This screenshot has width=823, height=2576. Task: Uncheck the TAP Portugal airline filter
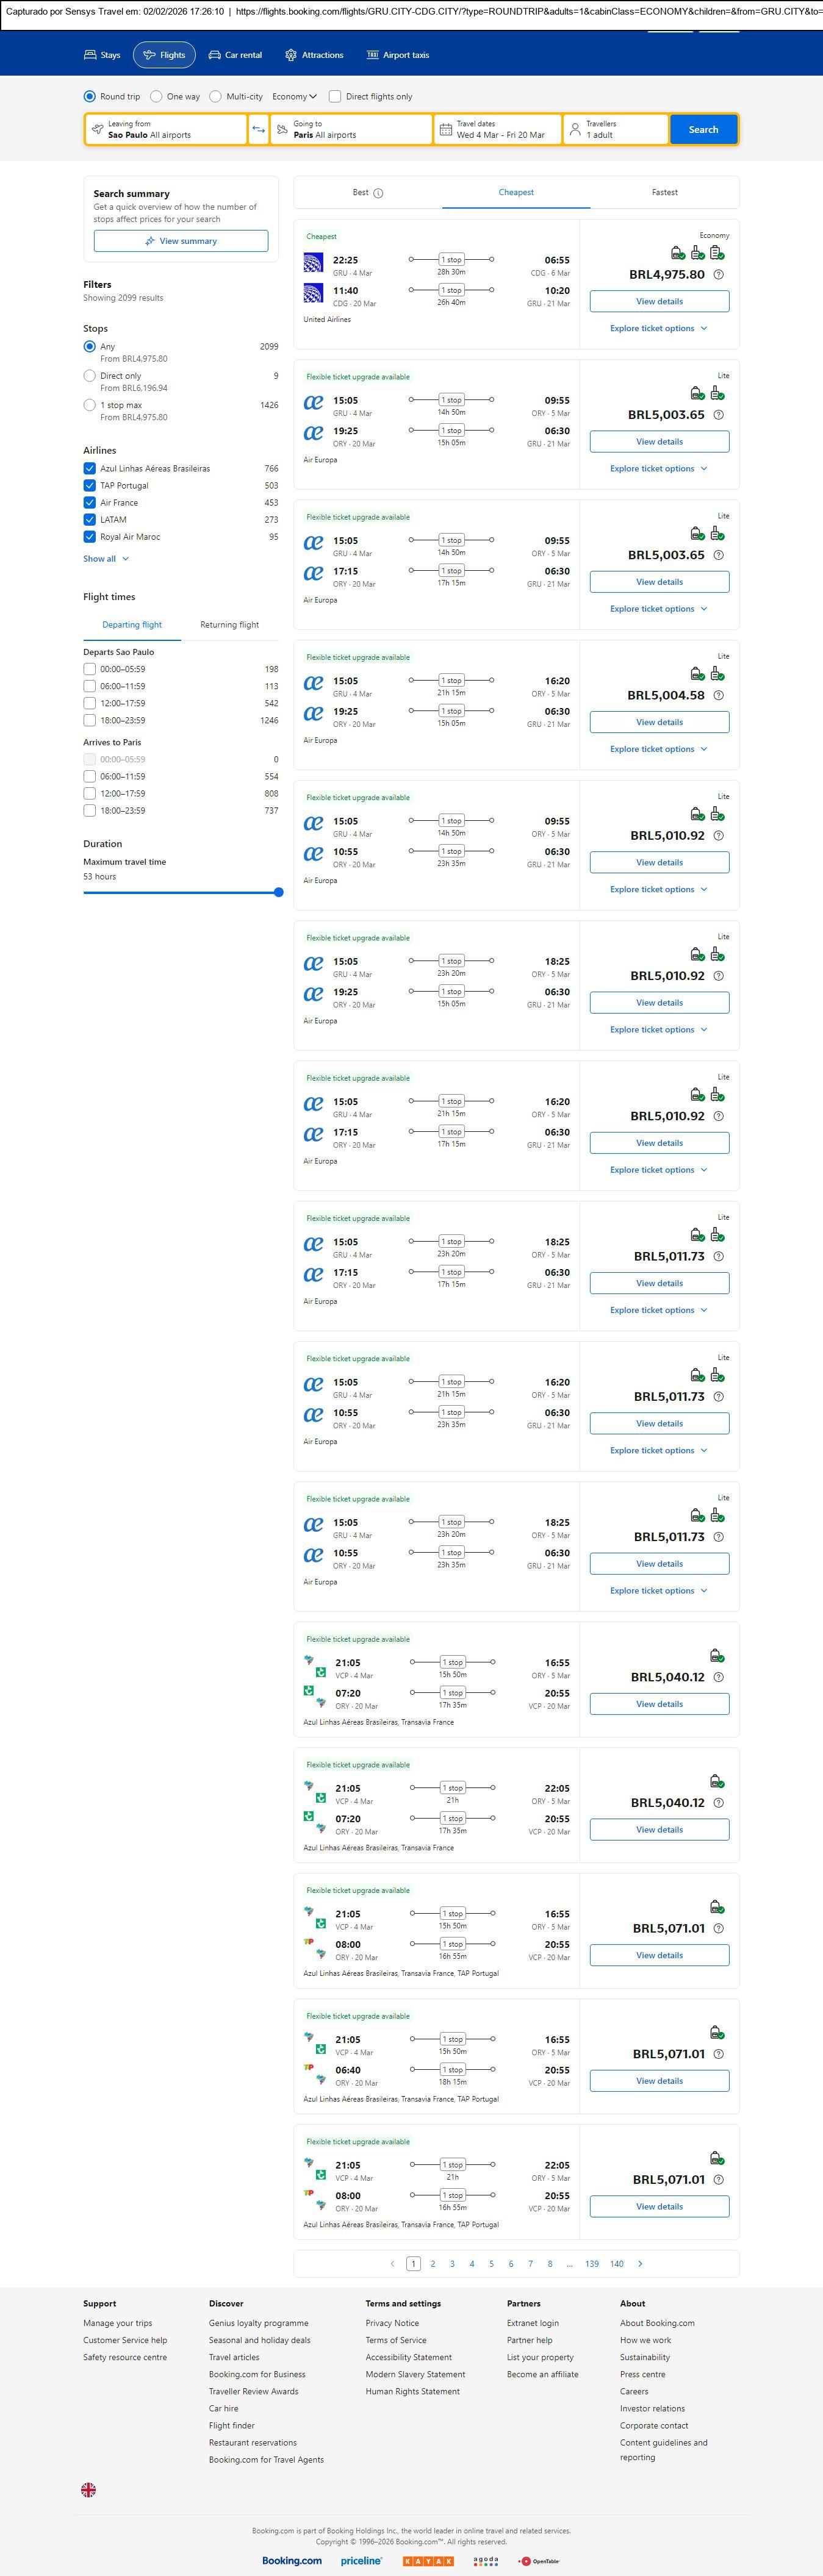pos(90,485)
